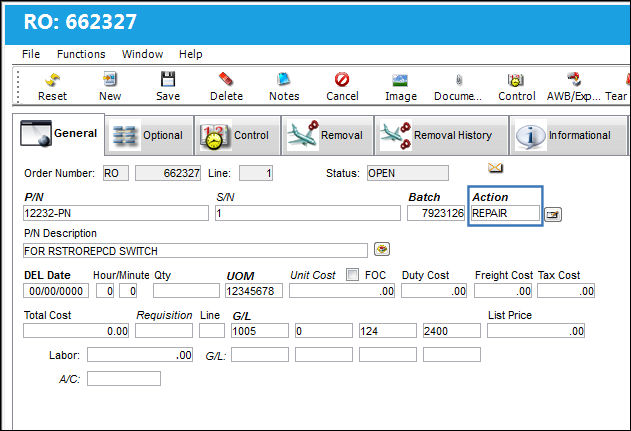Switch to the General tab
Viewport: 631px width, 431px height.
tap(59, 134)
